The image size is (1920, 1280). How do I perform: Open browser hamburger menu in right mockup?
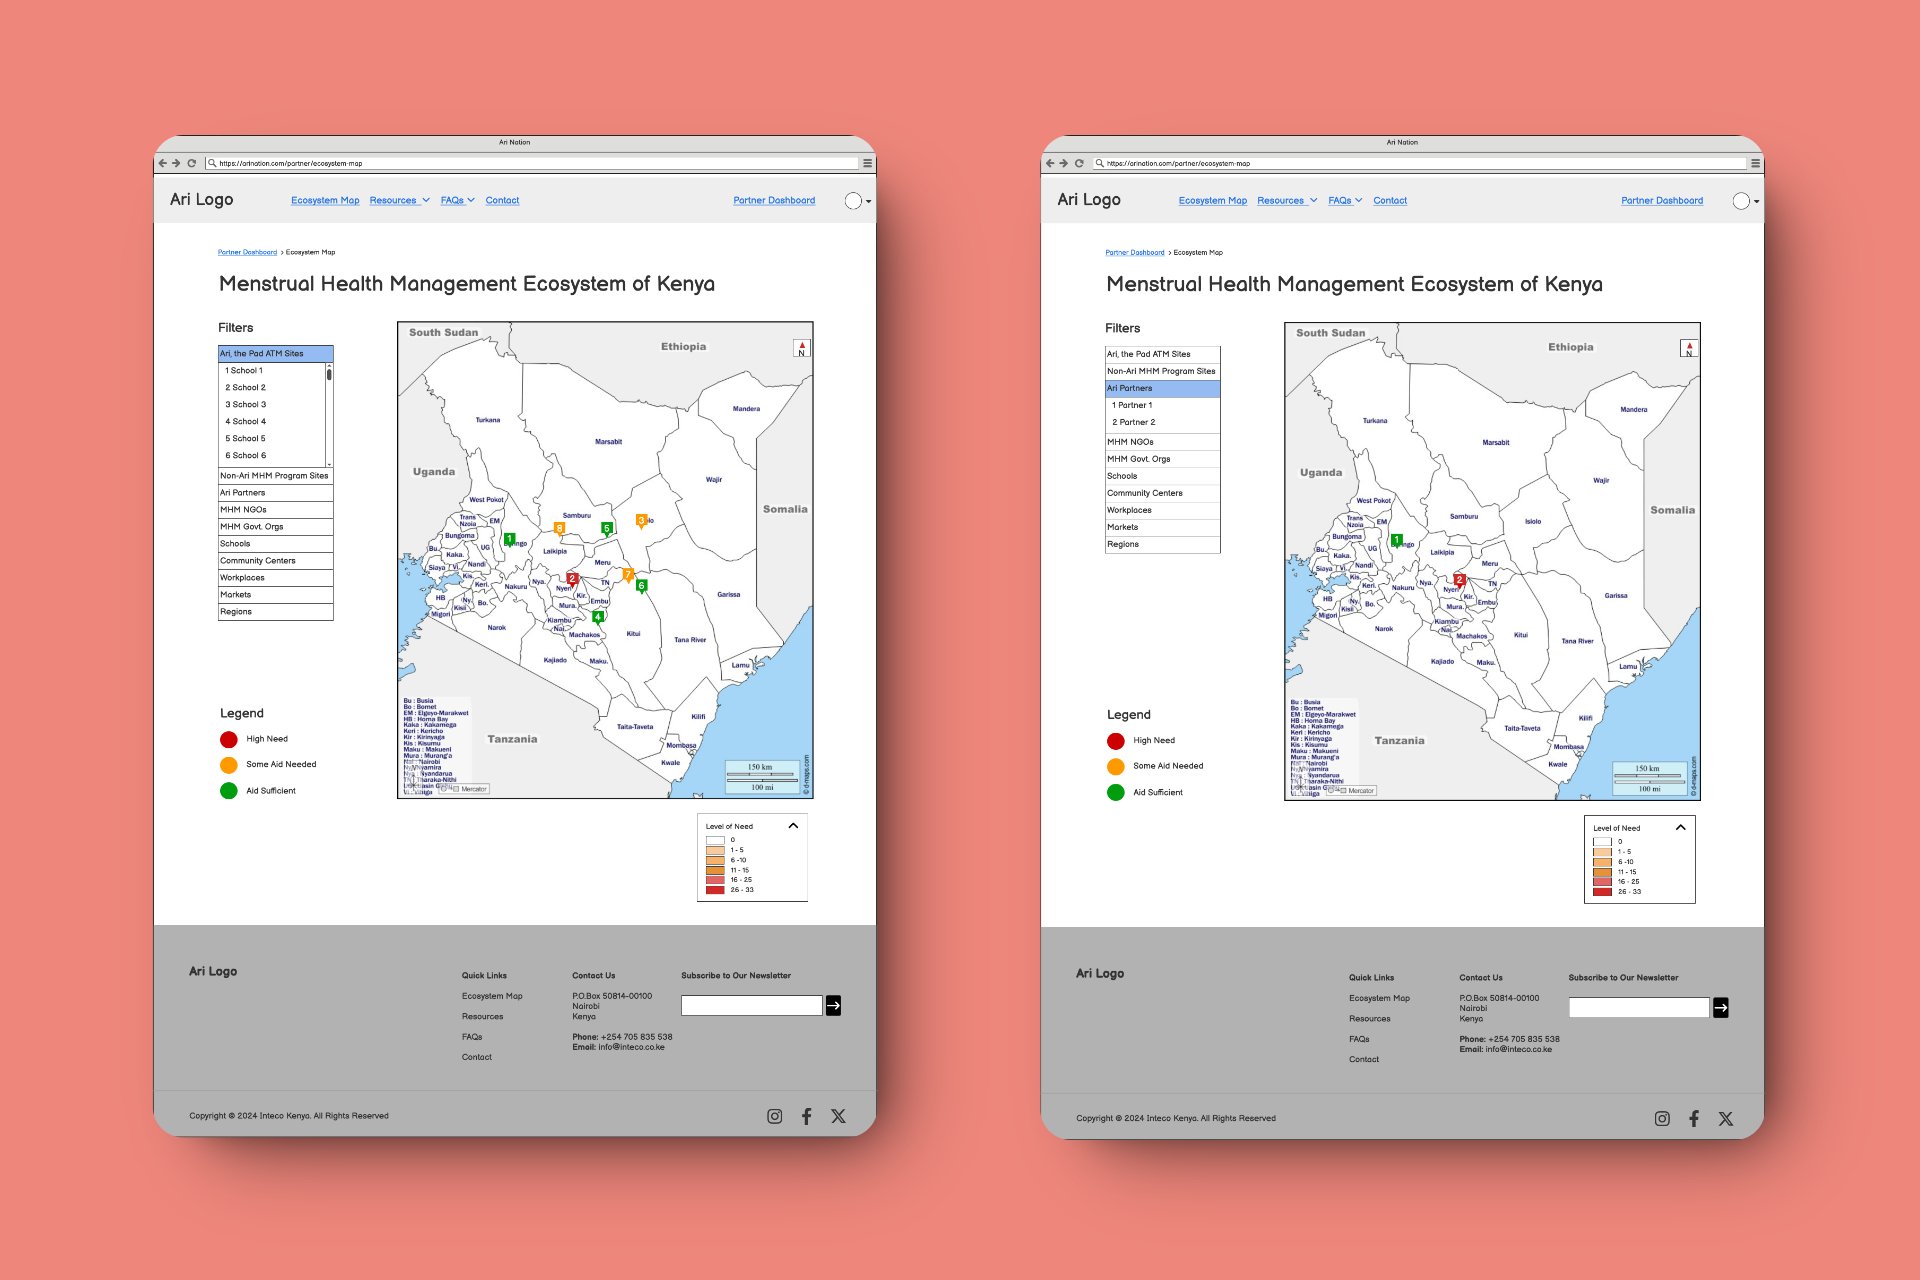pyautogui.click(x=1755, y=163)
